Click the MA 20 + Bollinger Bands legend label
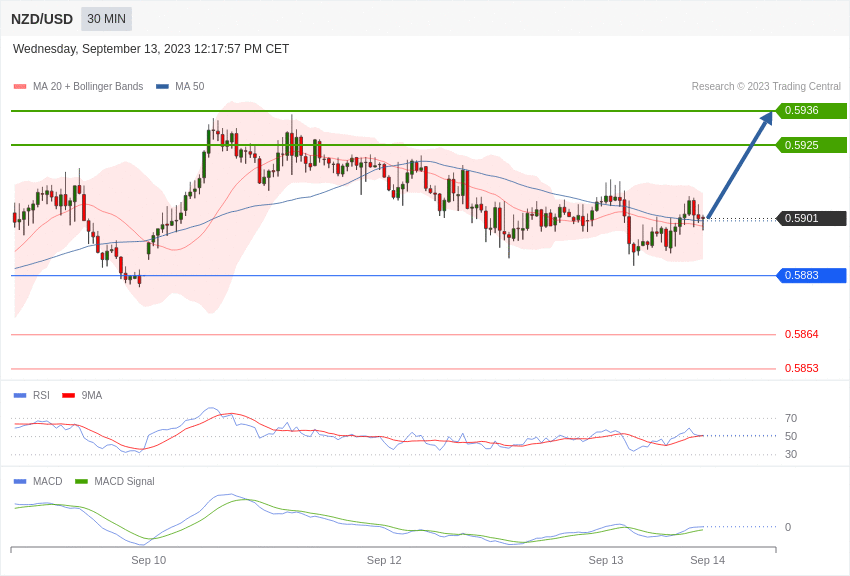This screenshot has width=850, height=576. point(88,87)
